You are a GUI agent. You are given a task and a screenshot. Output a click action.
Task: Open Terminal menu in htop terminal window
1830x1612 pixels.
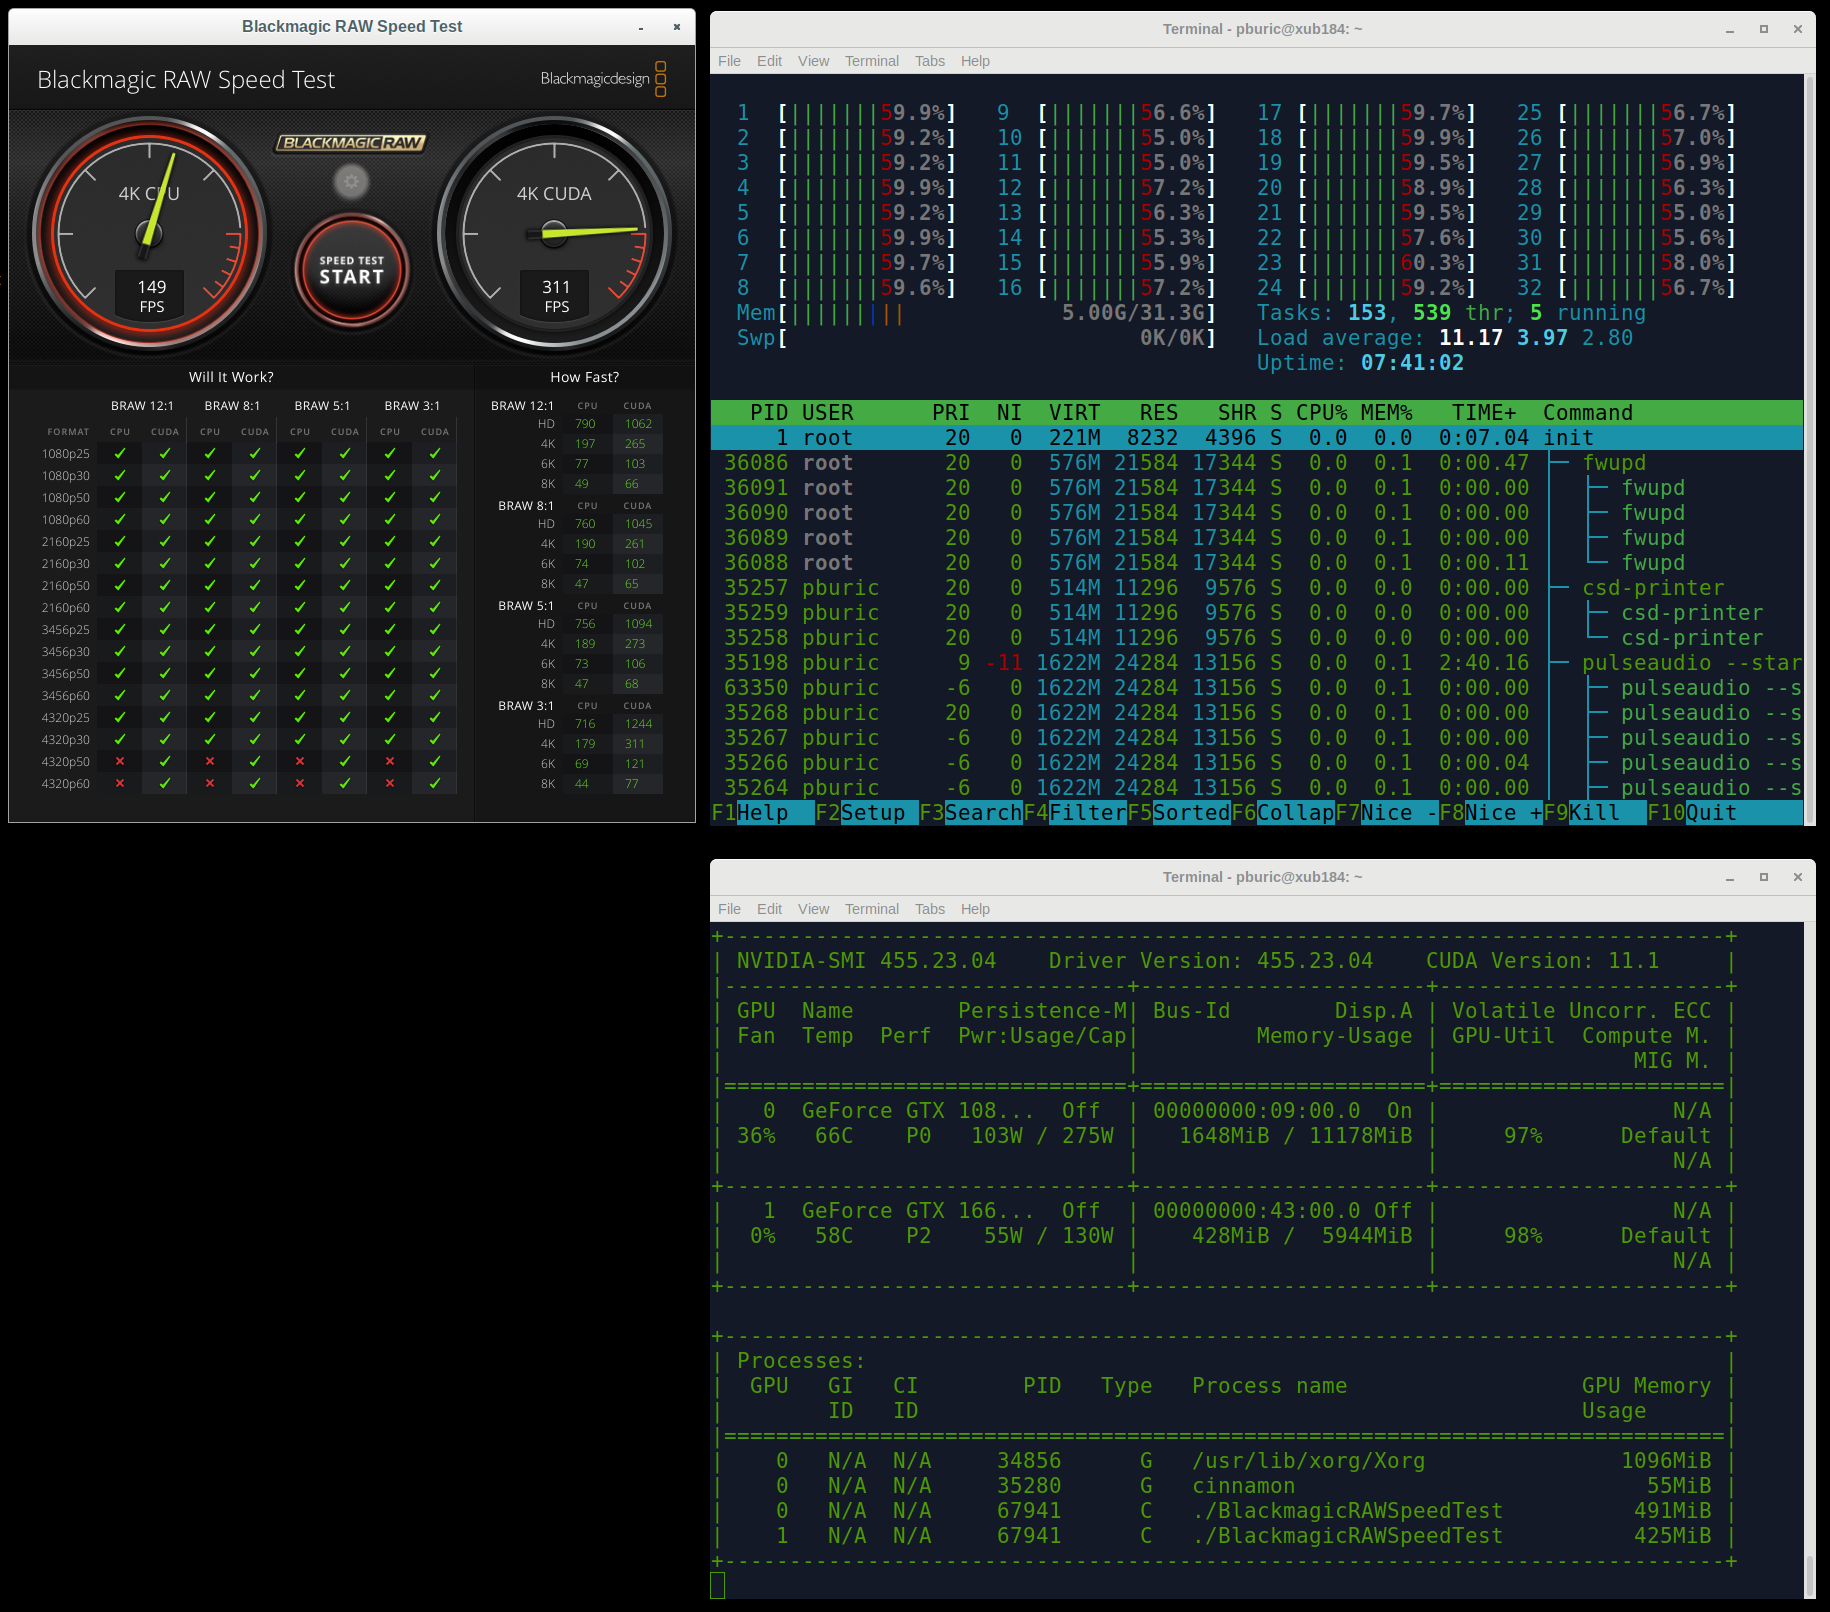coord(871,61)
